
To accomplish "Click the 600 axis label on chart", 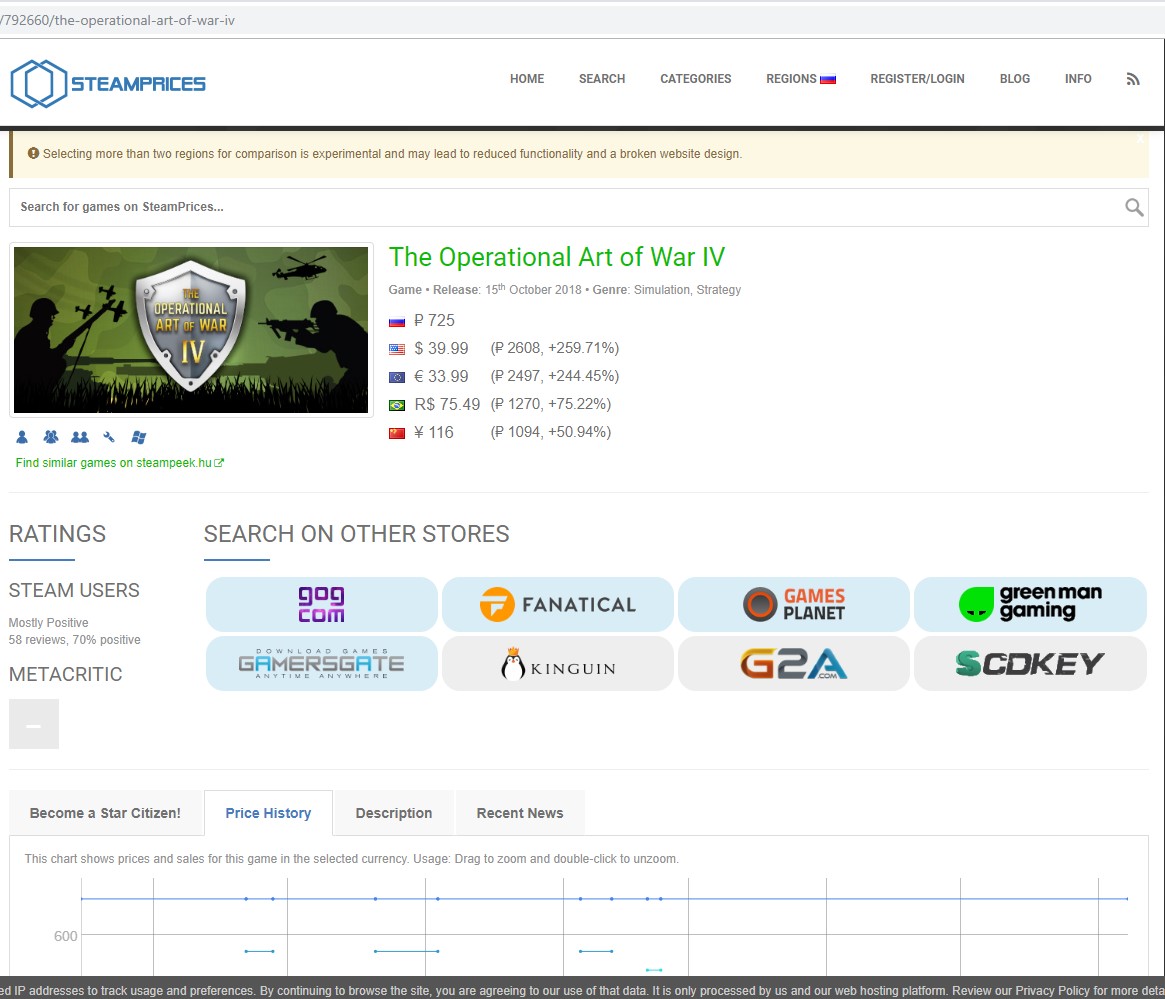I will click(65, 936).
